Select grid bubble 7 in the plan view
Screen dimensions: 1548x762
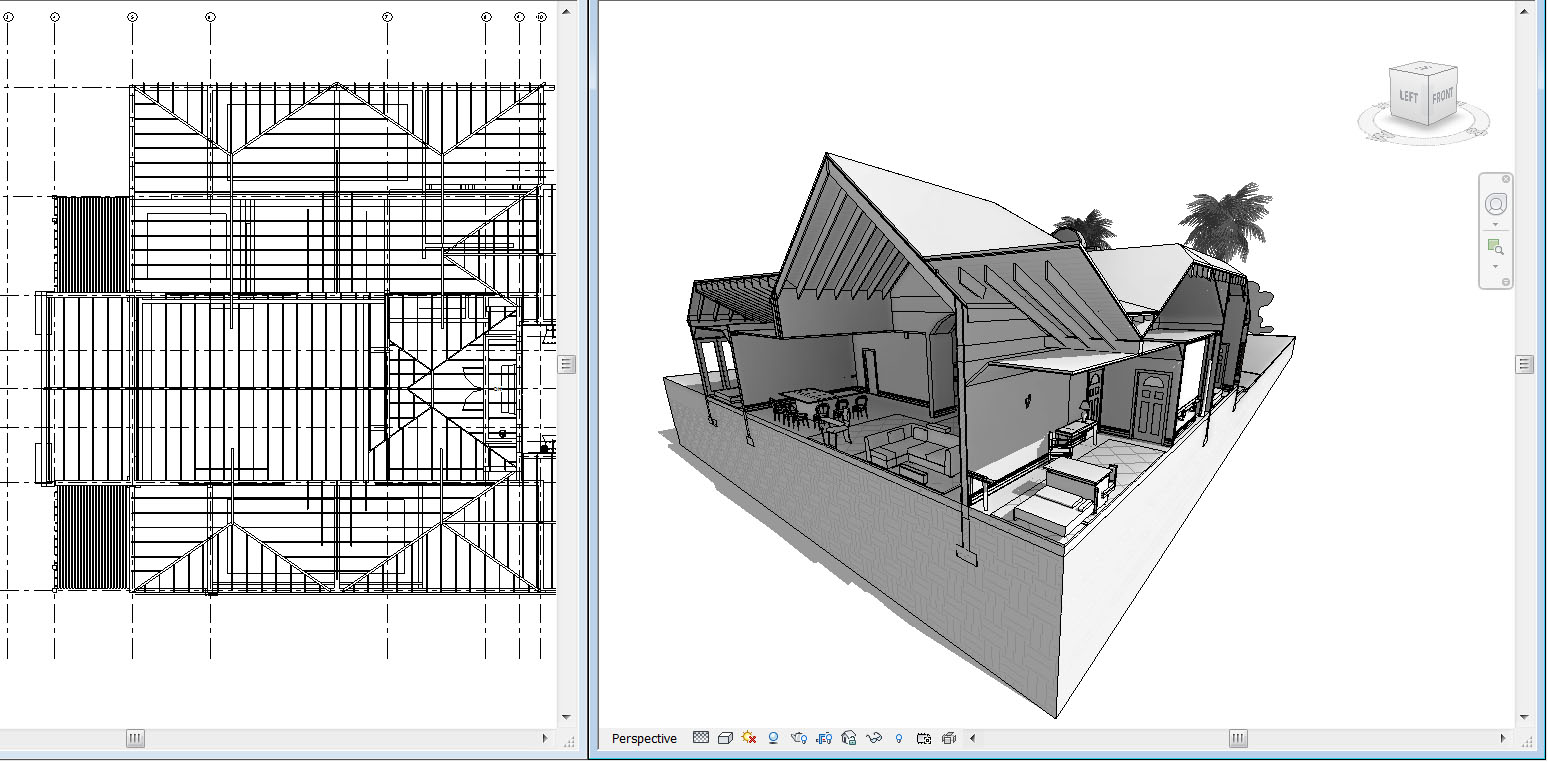point(387,17)
